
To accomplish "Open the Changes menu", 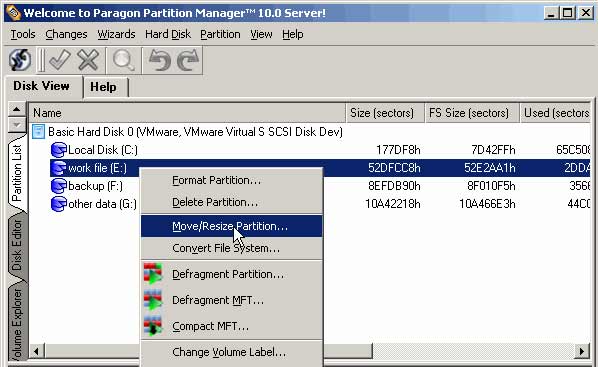I will pyautogui.click(x=66, y=34).
